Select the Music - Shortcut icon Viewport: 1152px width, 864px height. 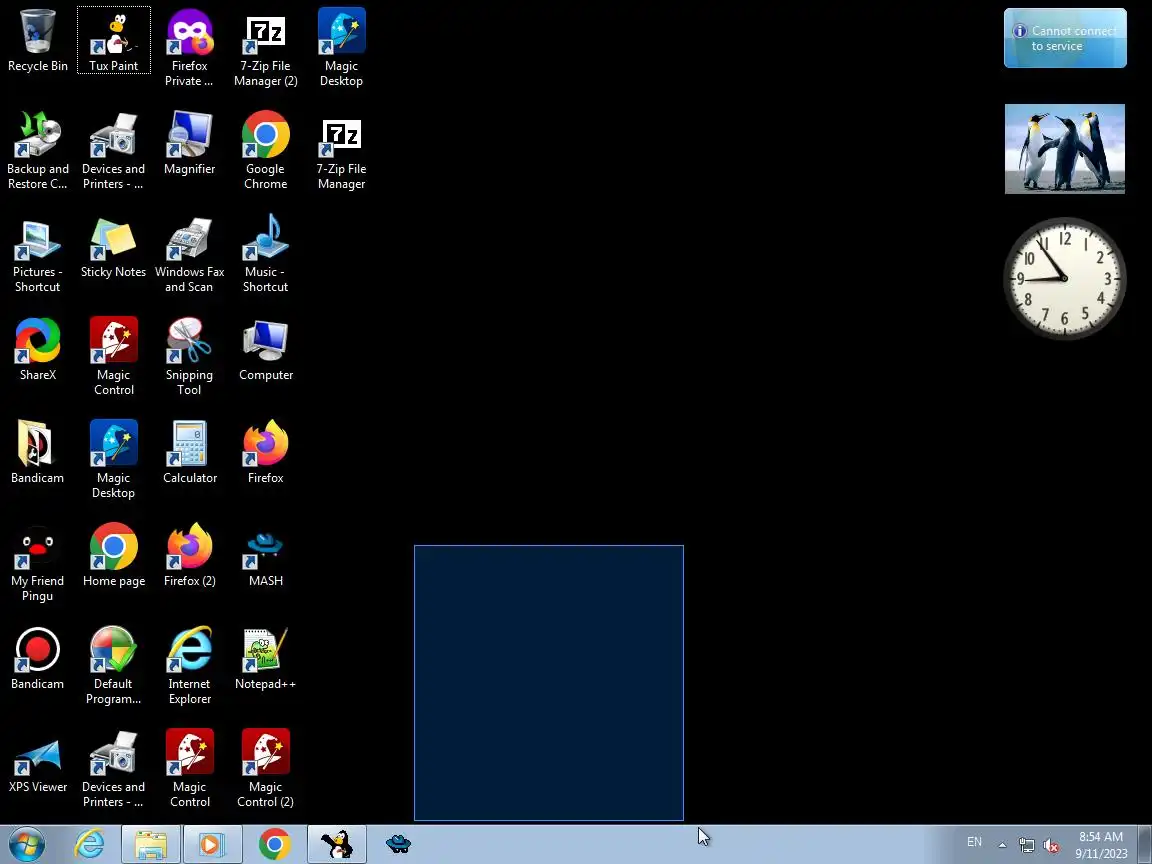(x=265, y=254)
